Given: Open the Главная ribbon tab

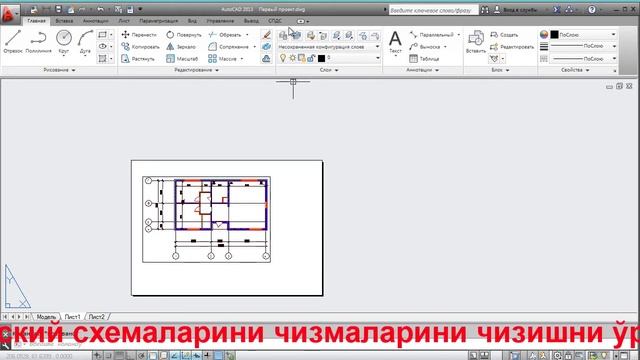Looking at the screenshot, I should [x=36, y=21].
